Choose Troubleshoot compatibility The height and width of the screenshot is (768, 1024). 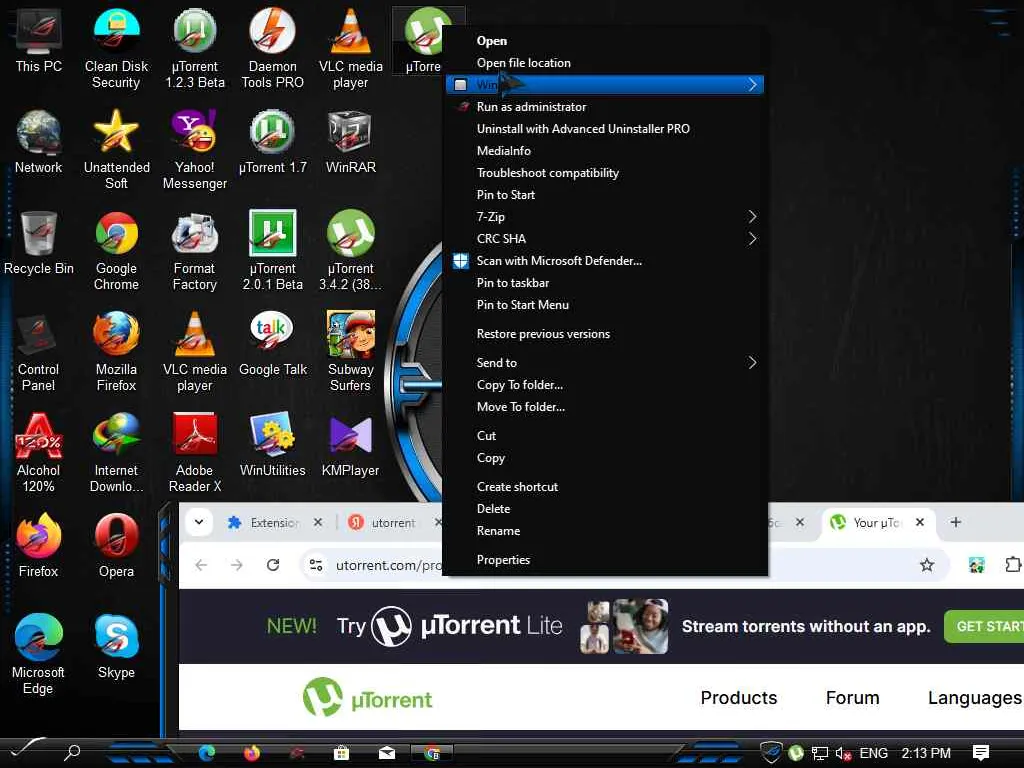[605, 172]
